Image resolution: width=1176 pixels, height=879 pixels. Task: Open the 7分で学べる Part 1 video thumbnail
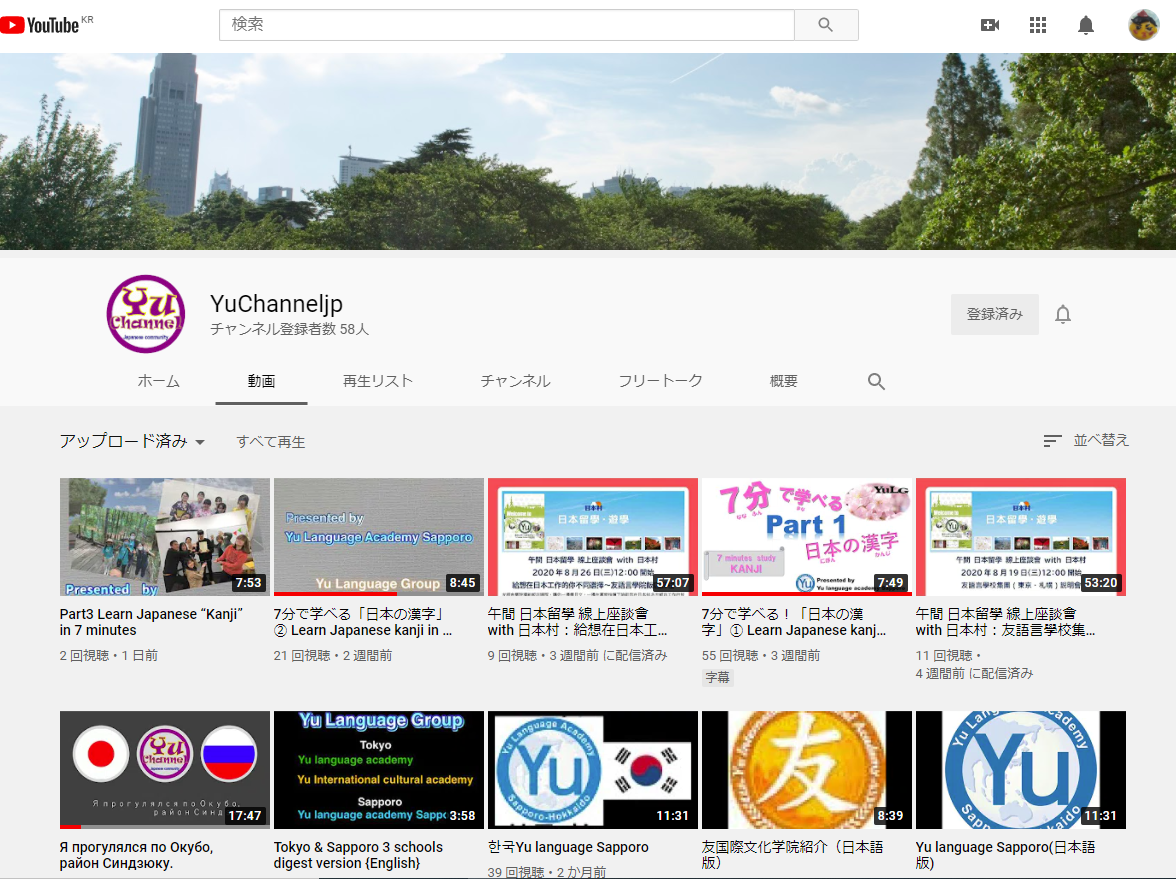806,536
